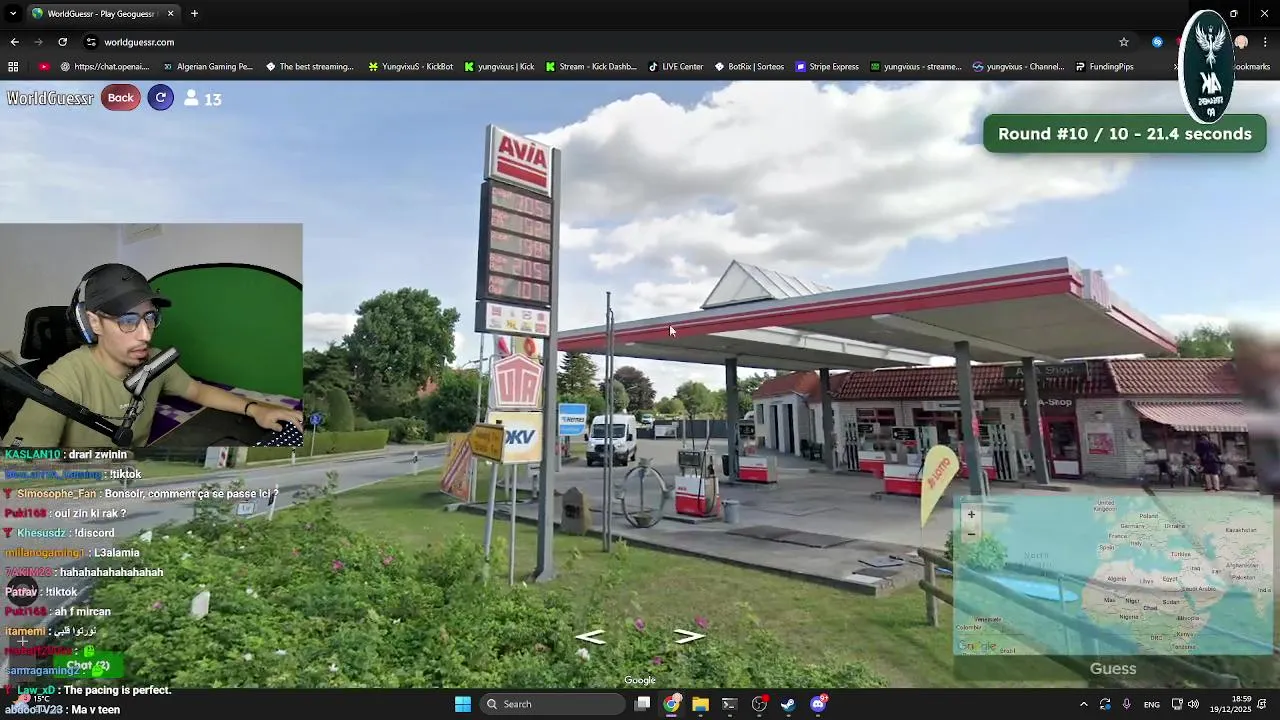Click the taskbar Search box
This screenshot has width=1280, height=720.
tap(551, 704)
